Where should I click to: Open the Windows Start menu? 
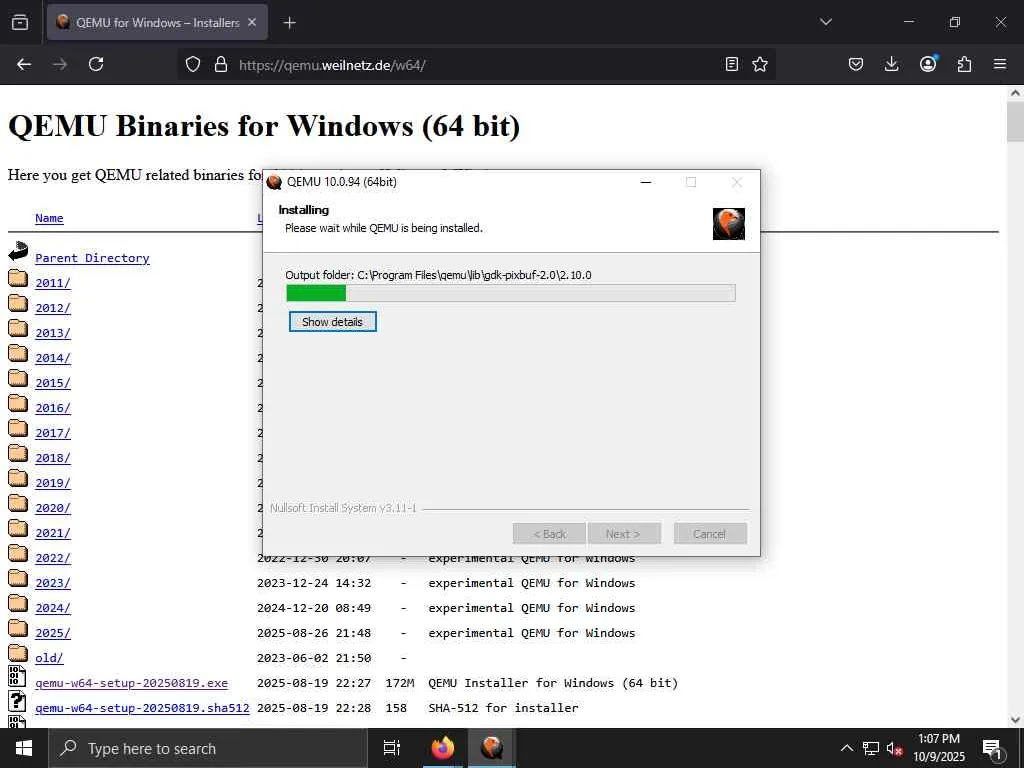pos(24,748)
